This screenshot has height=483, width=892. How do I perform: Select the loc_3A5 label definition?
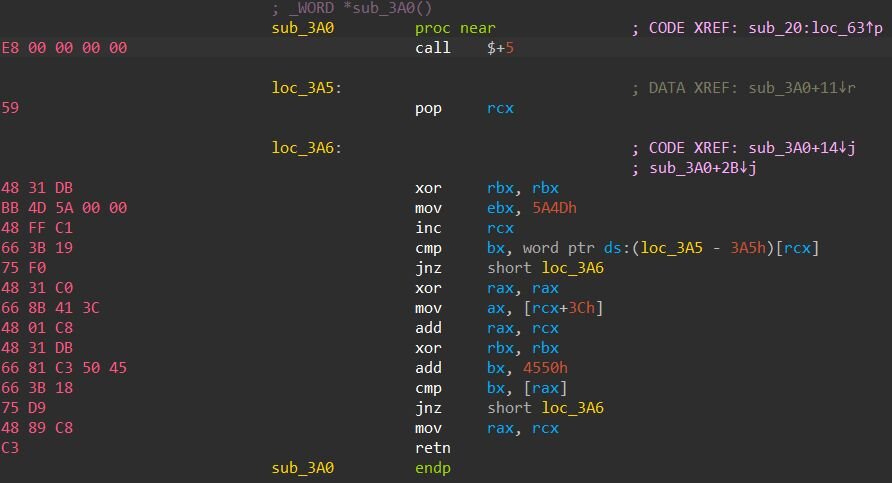304,88
